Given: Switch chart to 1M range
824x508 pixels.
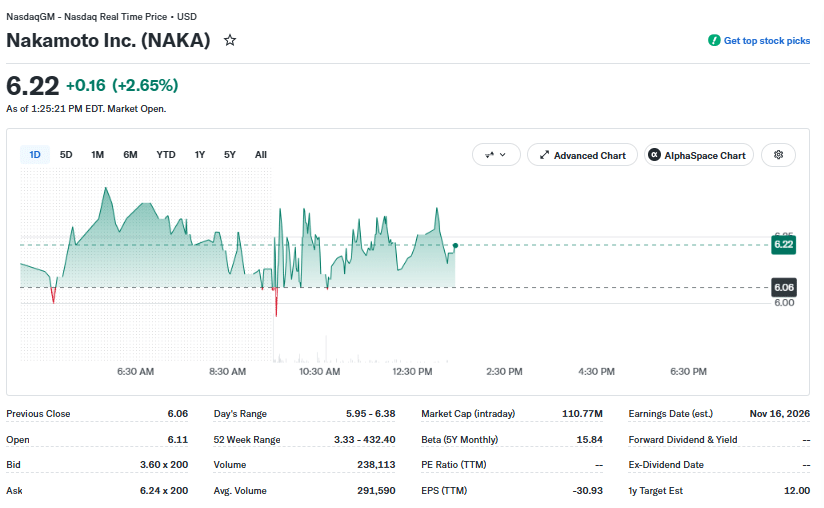Looking at the screenshot, I should 97,154.
